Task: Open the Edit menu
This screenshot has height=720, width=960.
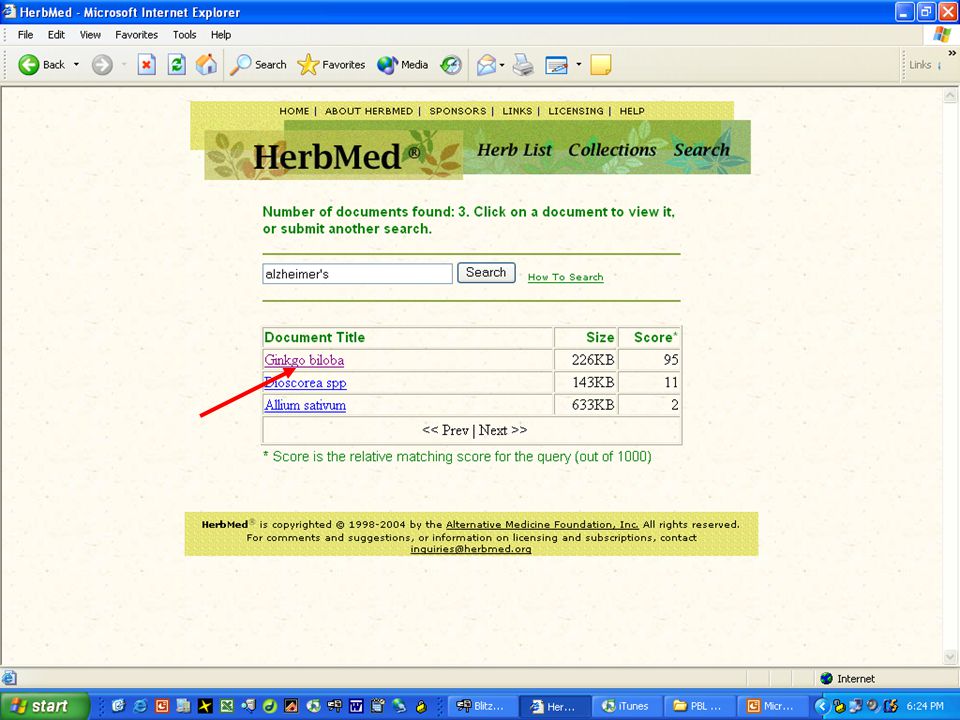Action: [x=56, y=35]
